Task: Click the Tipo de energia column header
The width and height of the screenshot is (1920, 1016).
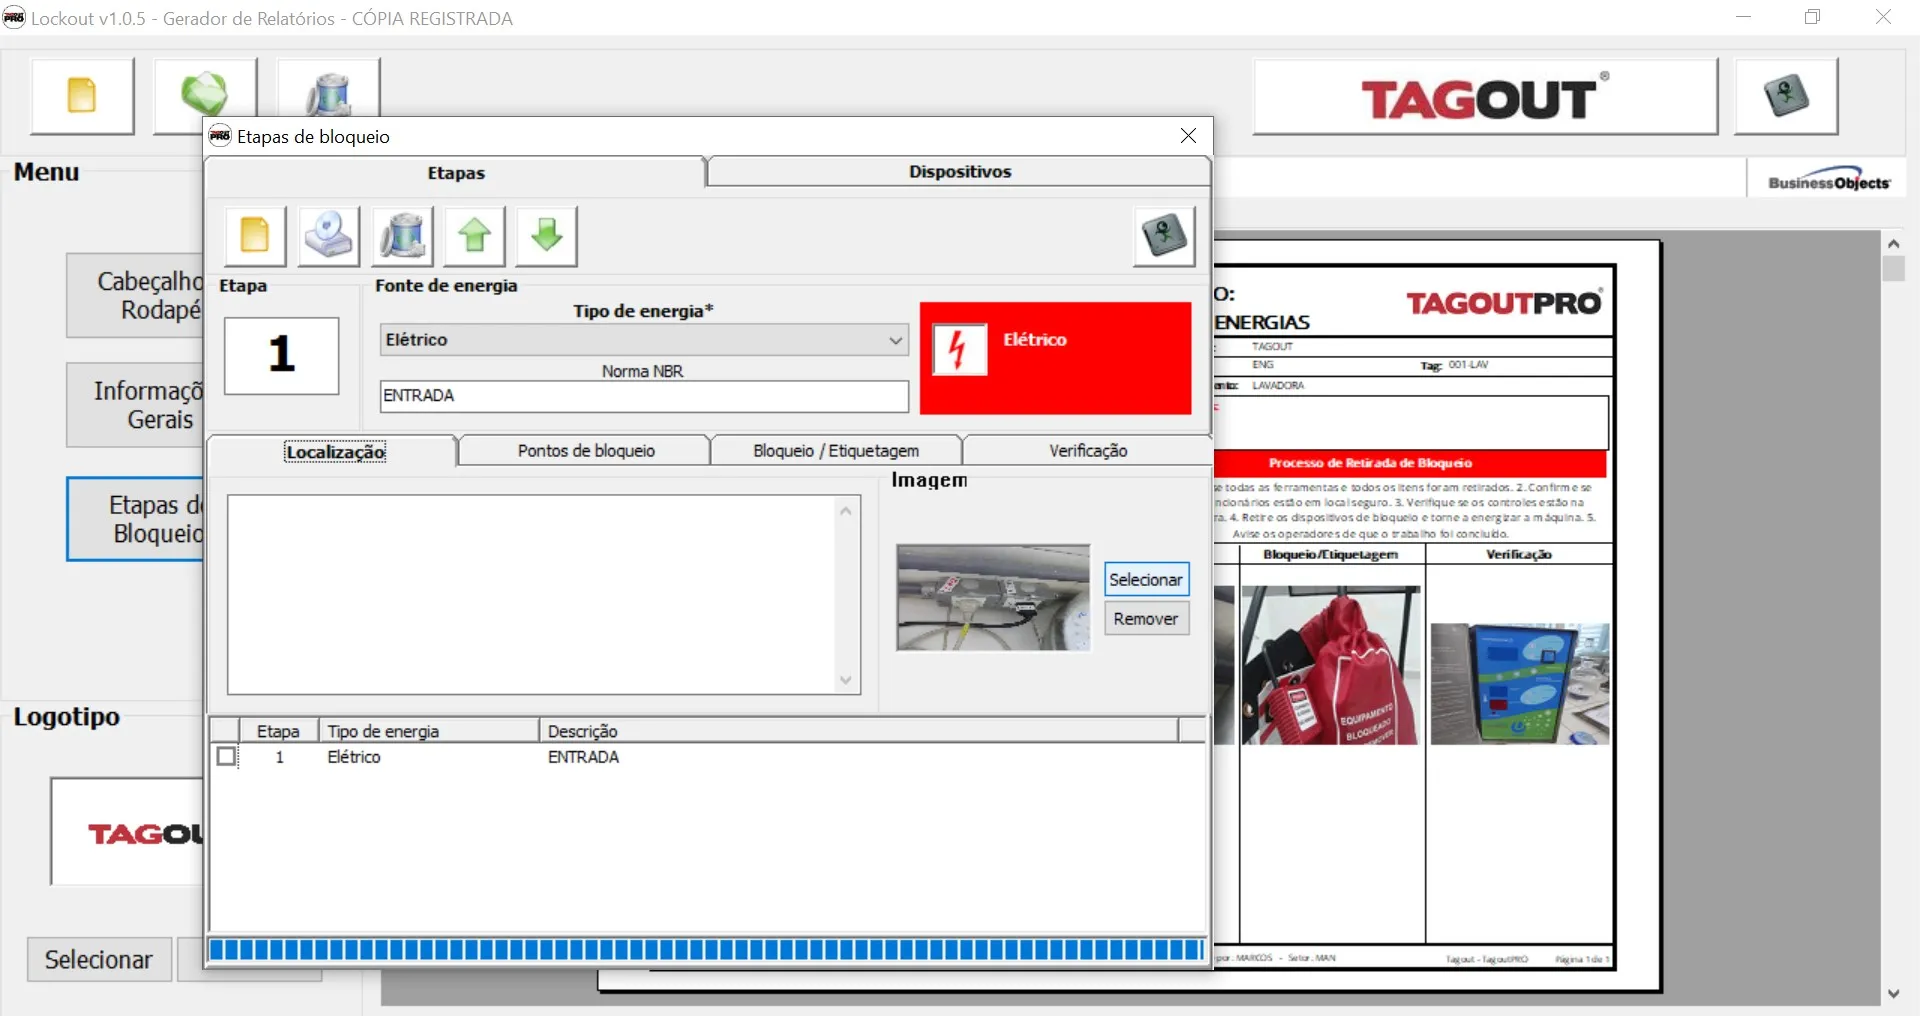Action: (429, 731)
